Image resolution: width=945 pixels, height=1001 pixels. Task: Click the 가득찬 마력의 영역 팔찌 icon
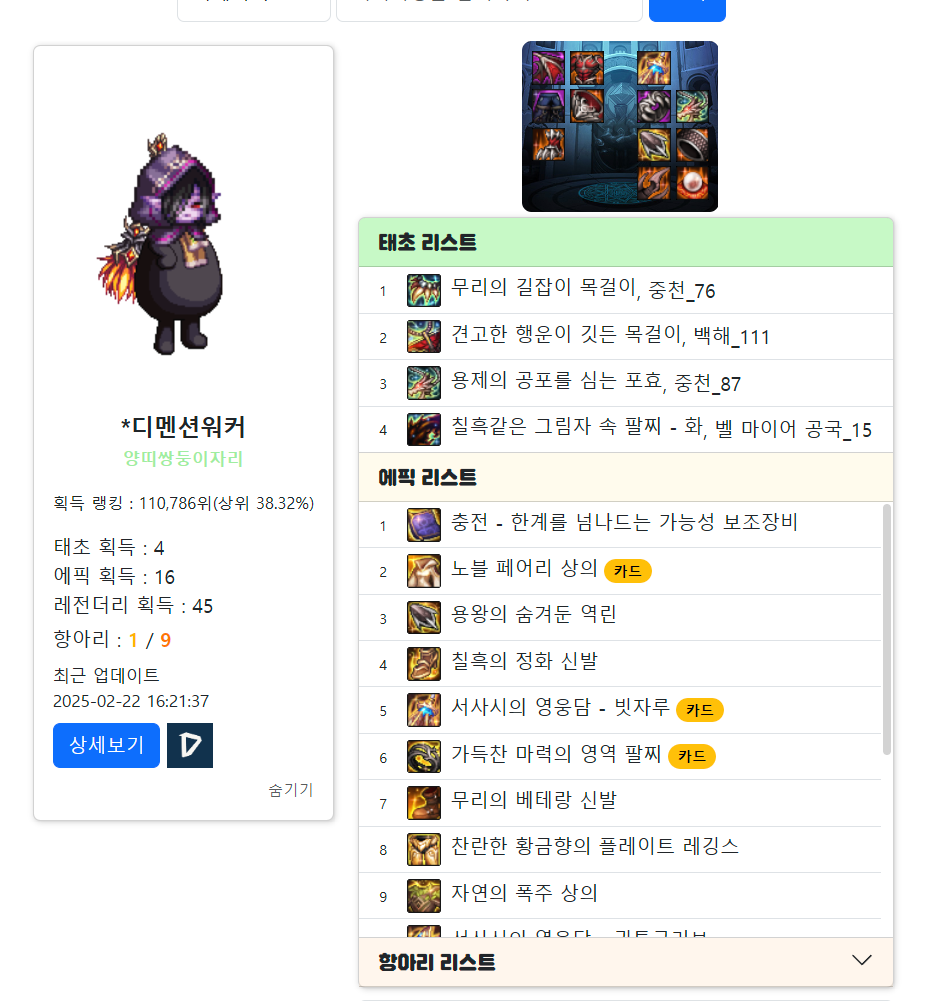tap(423, 756)
